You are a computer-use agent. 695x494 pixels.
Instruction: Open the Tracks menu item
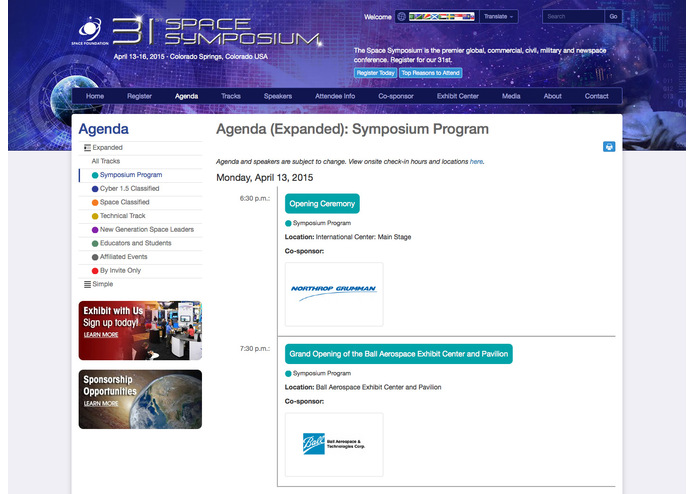[x=230, y=96]
